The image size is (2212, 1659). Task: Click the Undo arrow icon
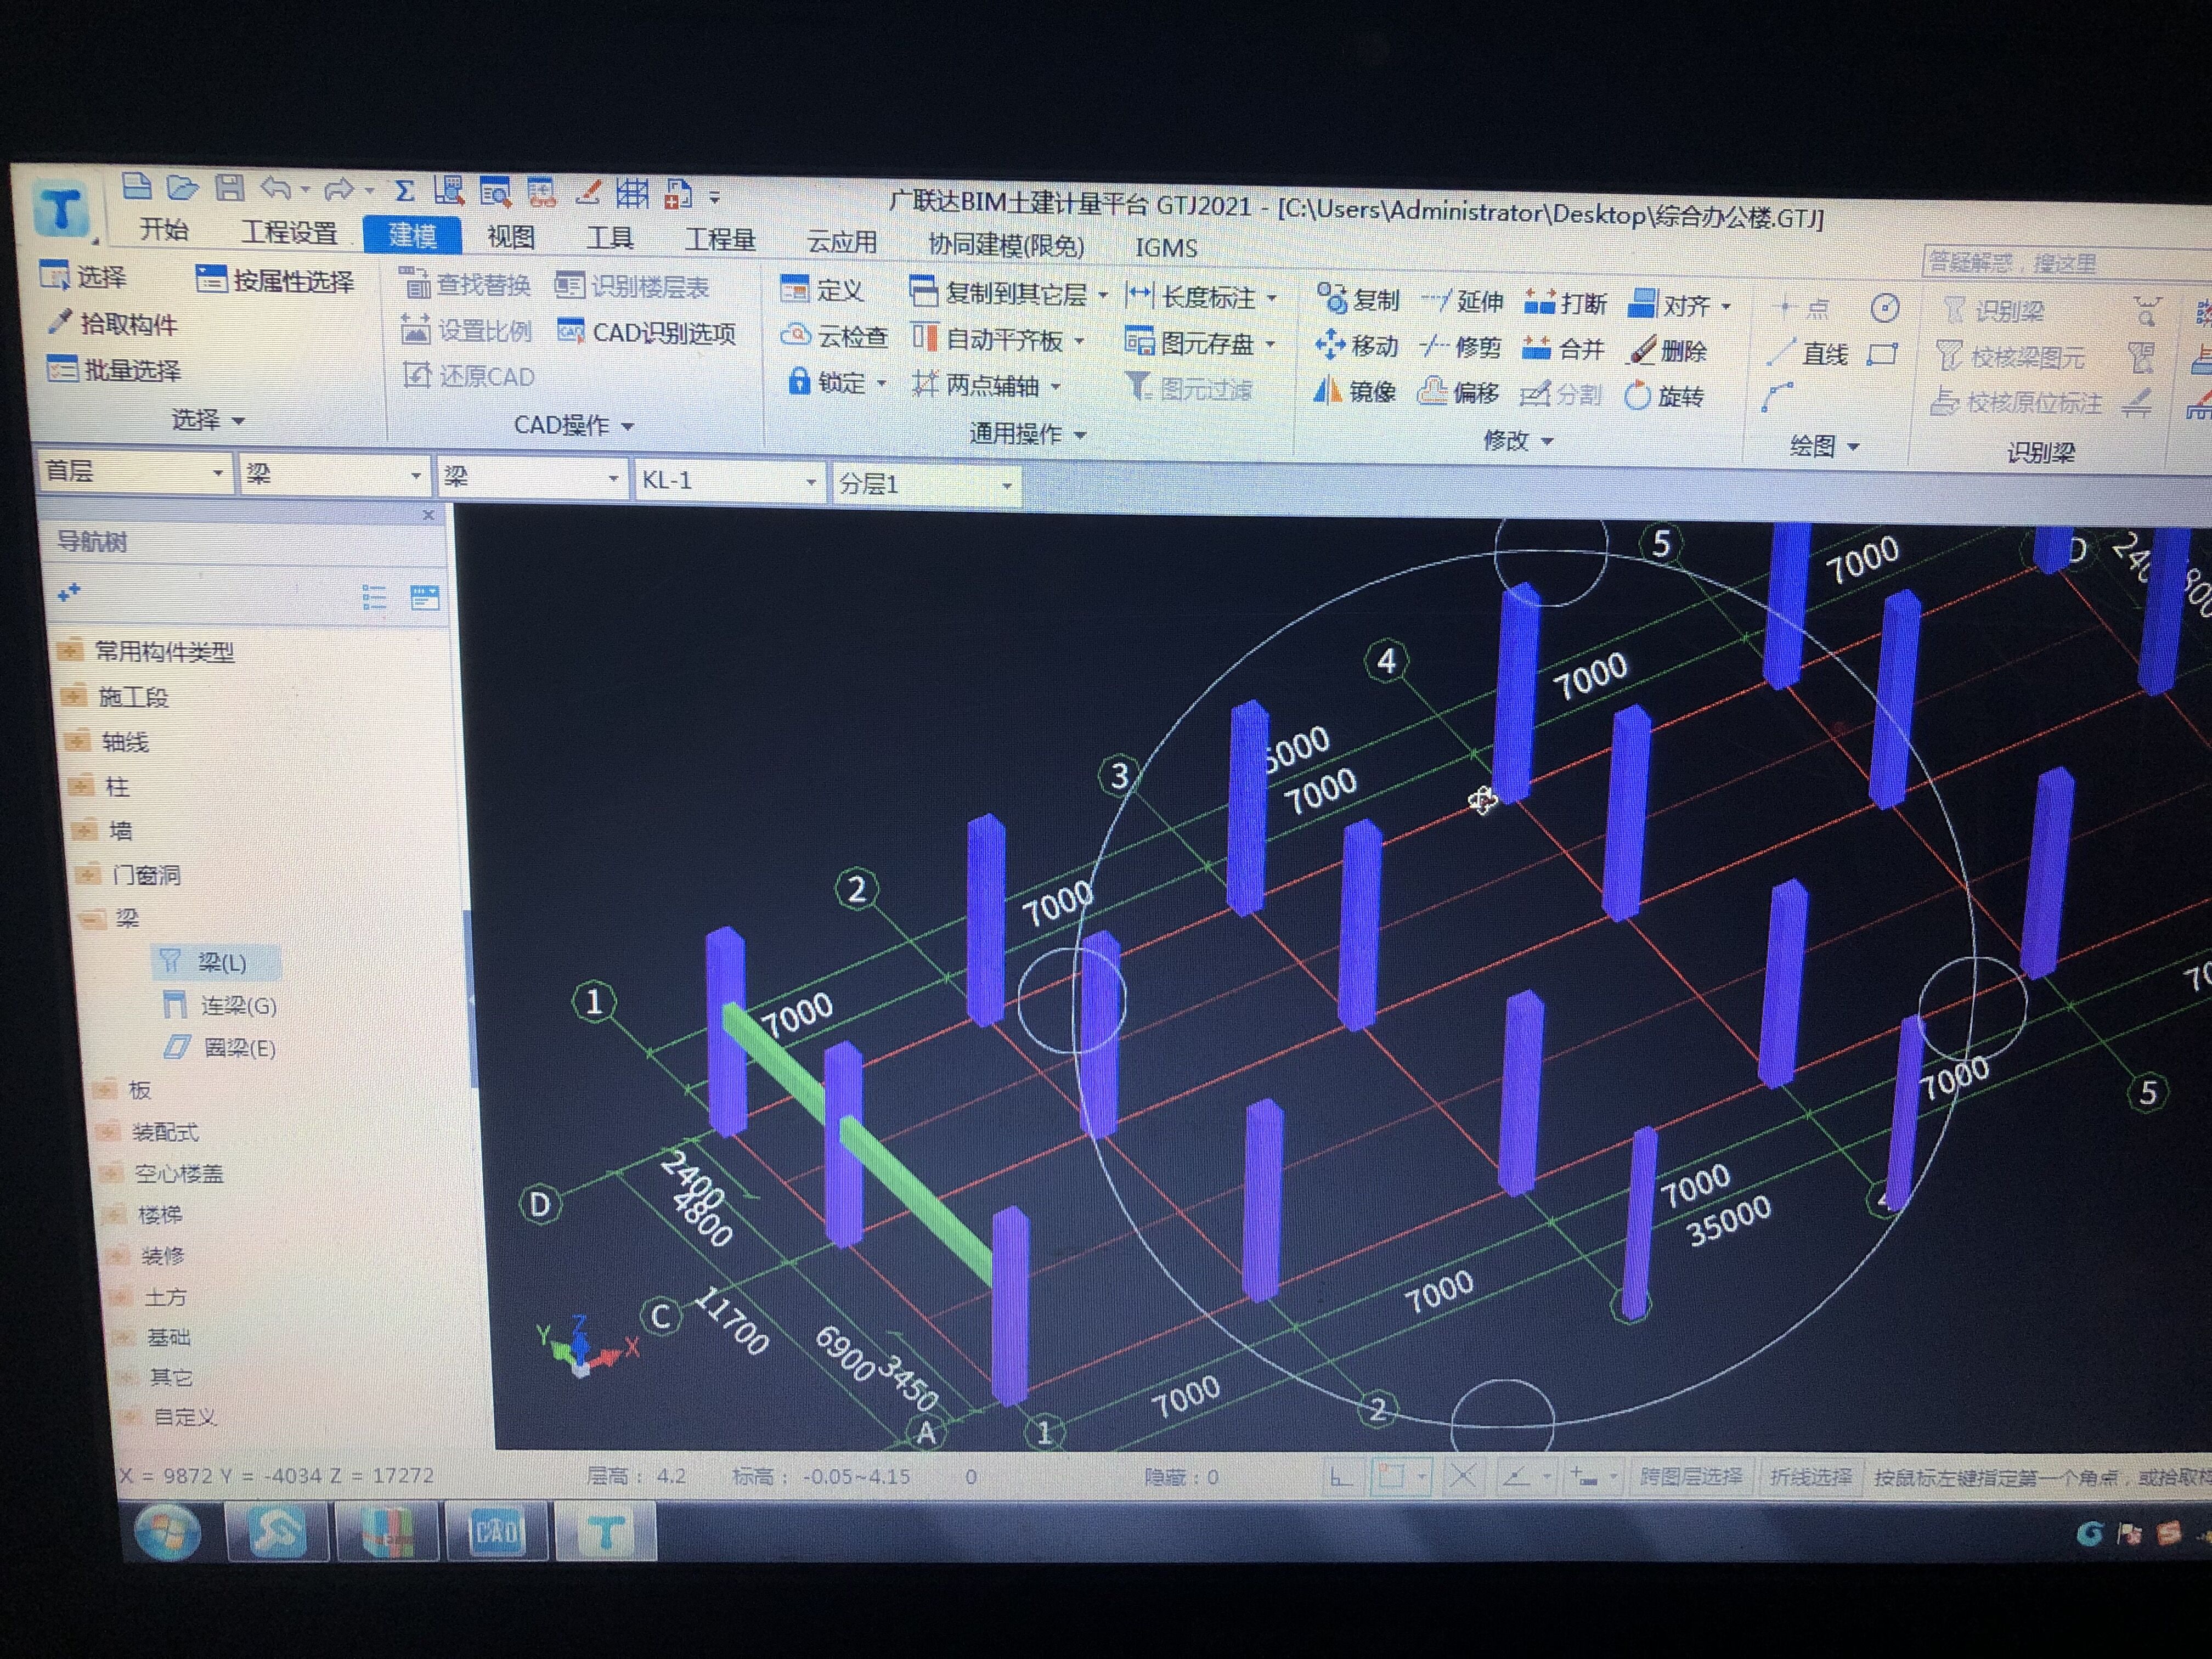[x=277, y=188]
